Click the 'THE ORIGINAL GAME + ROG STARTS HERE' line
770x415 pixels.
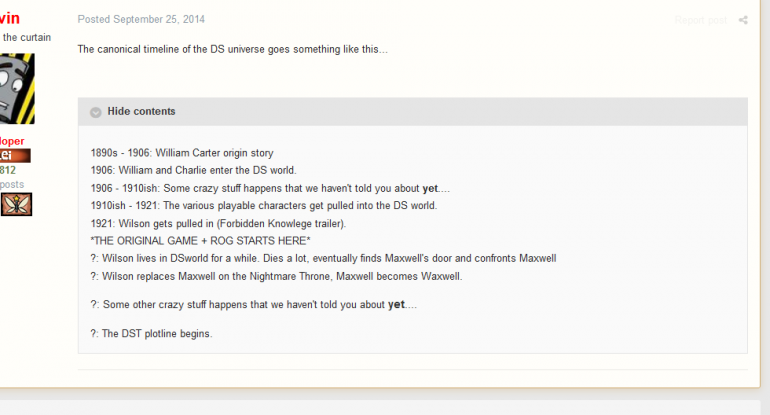[200, 241]
